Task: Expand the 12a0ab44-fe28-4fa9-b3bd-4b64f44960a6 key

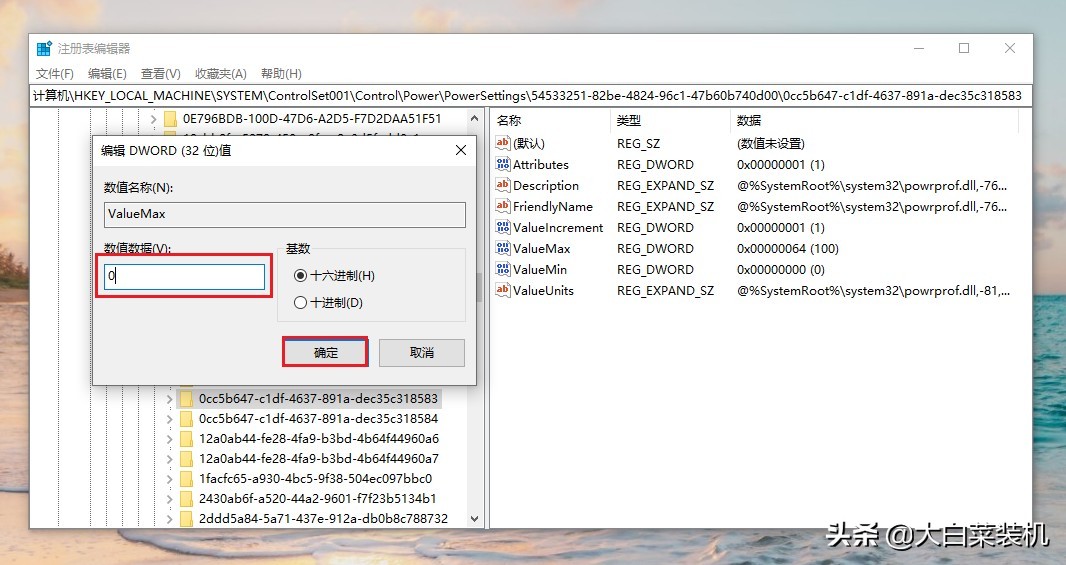Action: pyautogui.click(x=169, y=439)
